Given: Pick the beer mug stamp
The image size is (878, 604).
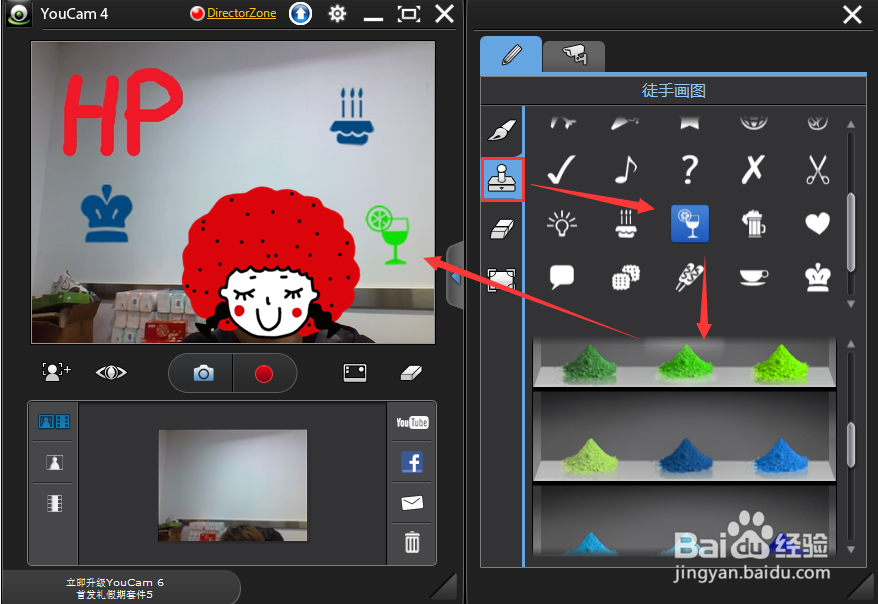Looking at the screenshot, I should click(x=753, y=224).
